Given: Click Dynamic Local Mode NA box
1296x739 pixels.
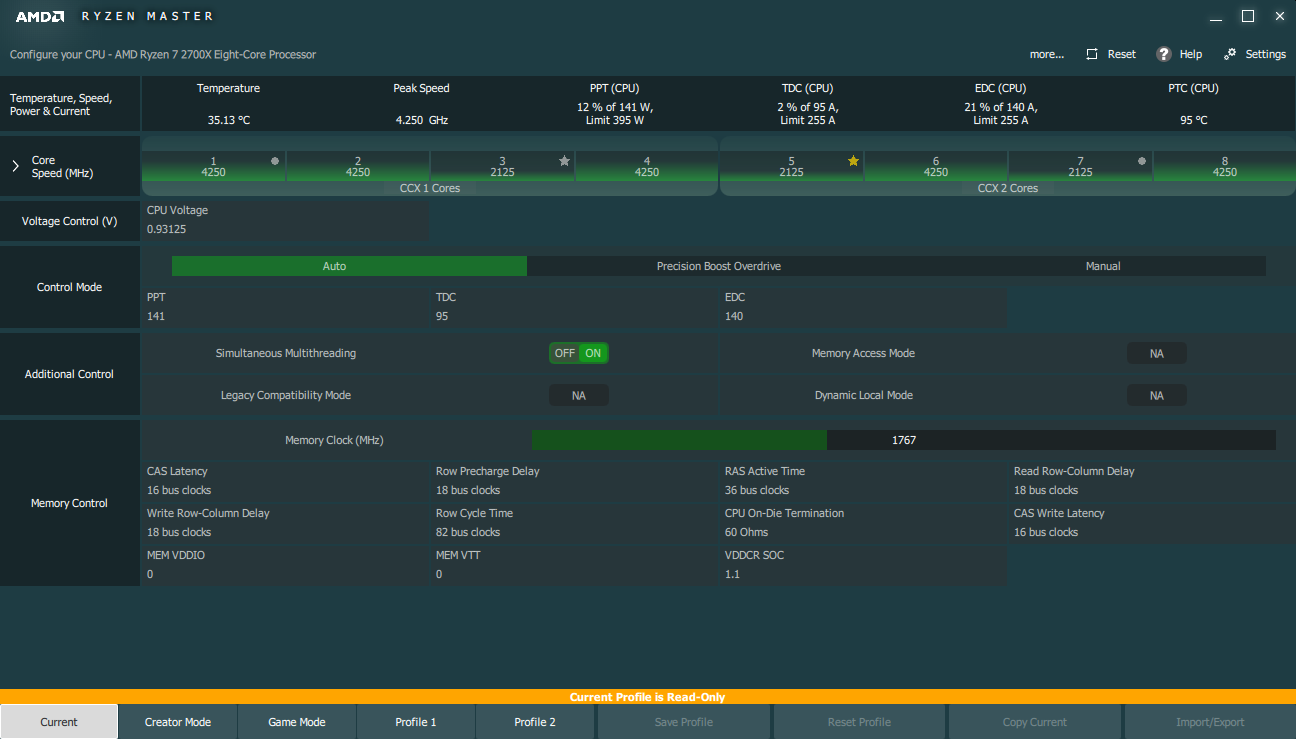Looking at the screenshot, I should [1157, 395].
